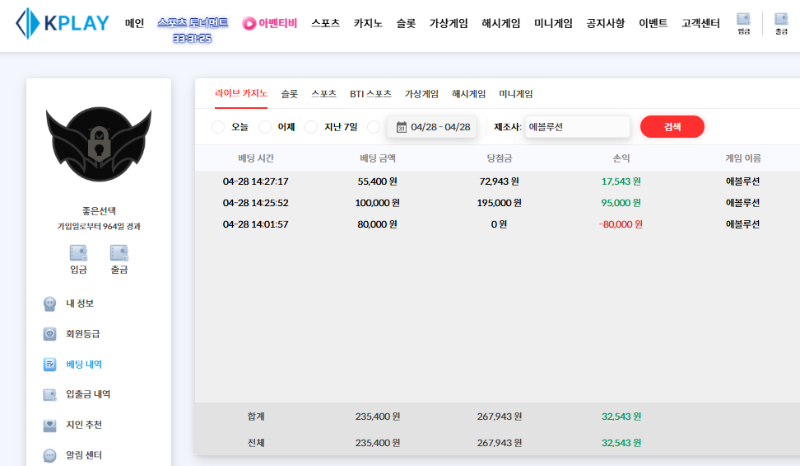Click the KPLAY logo
The image size is (800, 466).
62,23
